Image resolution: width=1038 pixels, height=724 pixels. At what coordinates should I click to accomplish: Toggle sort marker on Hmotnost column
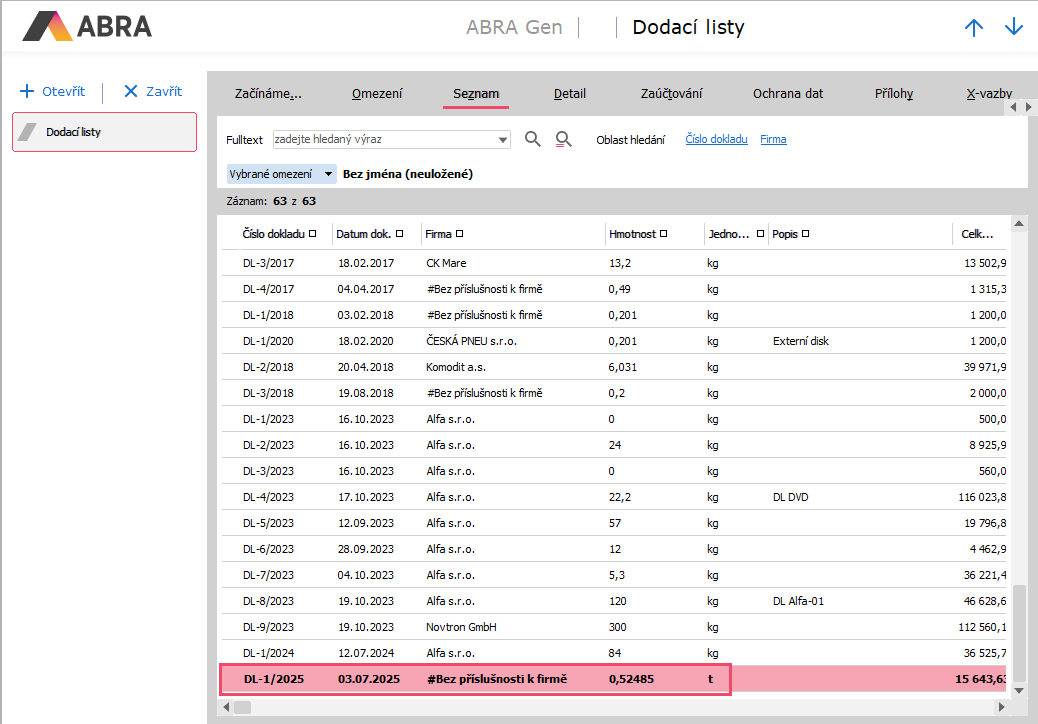(663, 234)
